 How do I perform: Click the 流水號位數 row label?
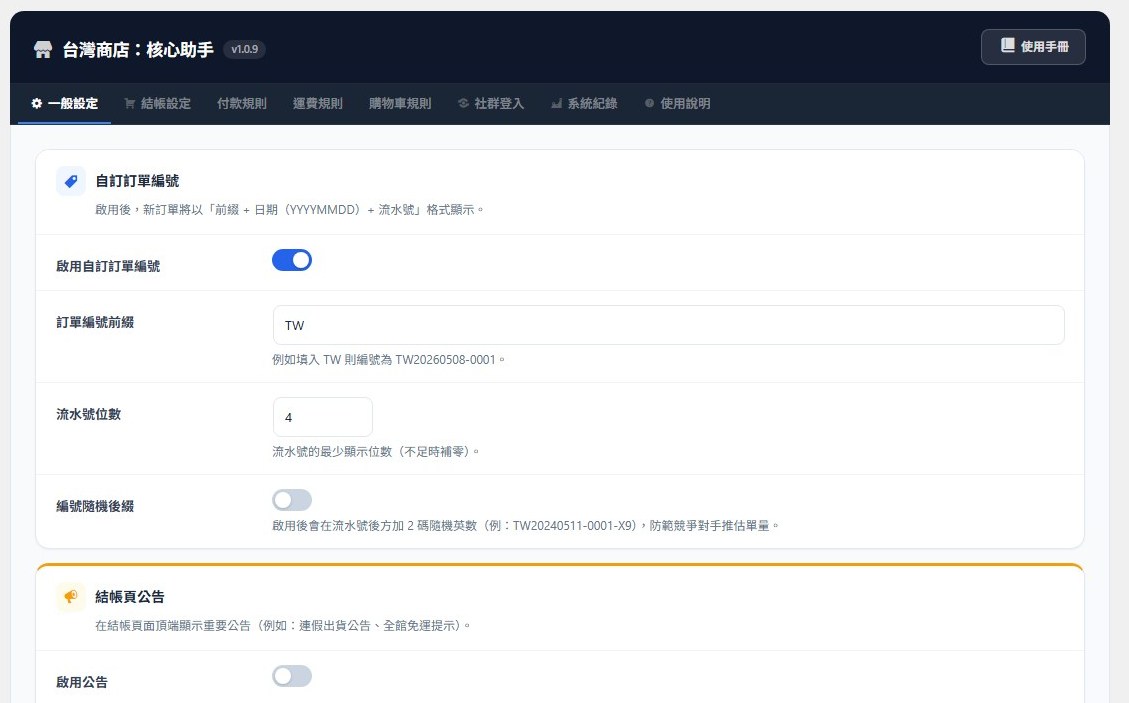89,414
